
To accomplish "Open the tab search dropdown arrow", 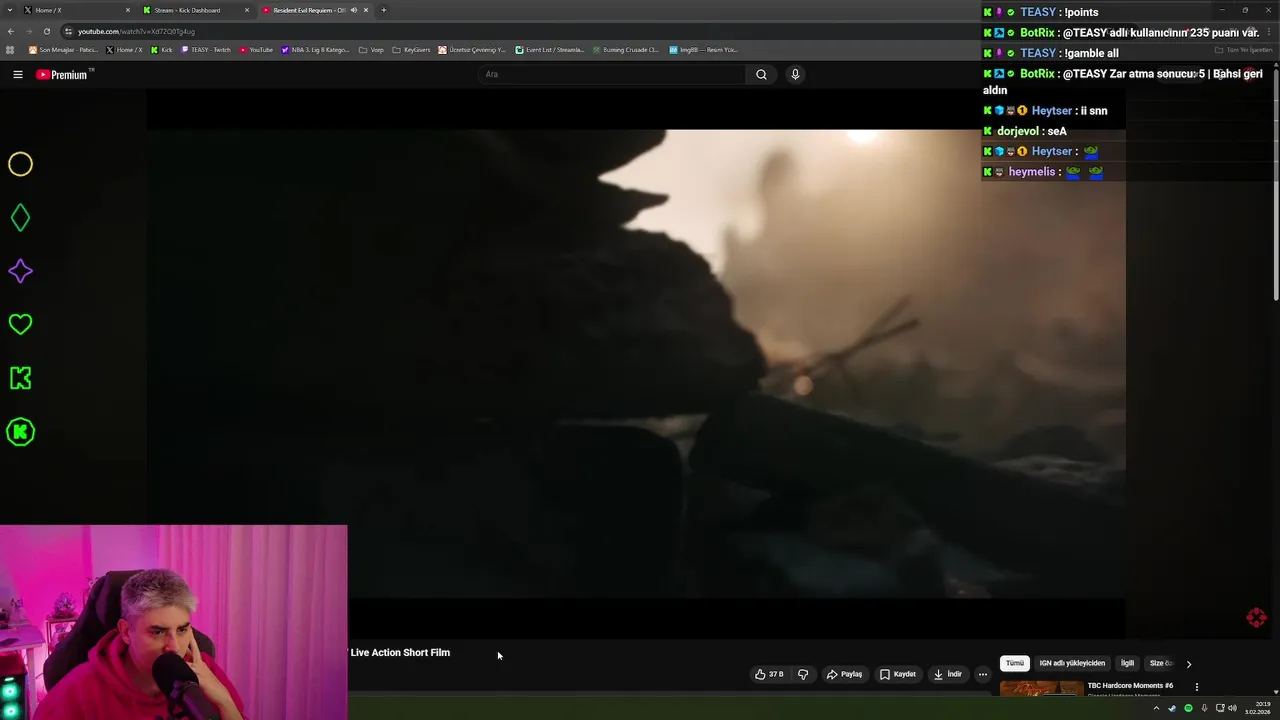I will click(x=8, y=10).
